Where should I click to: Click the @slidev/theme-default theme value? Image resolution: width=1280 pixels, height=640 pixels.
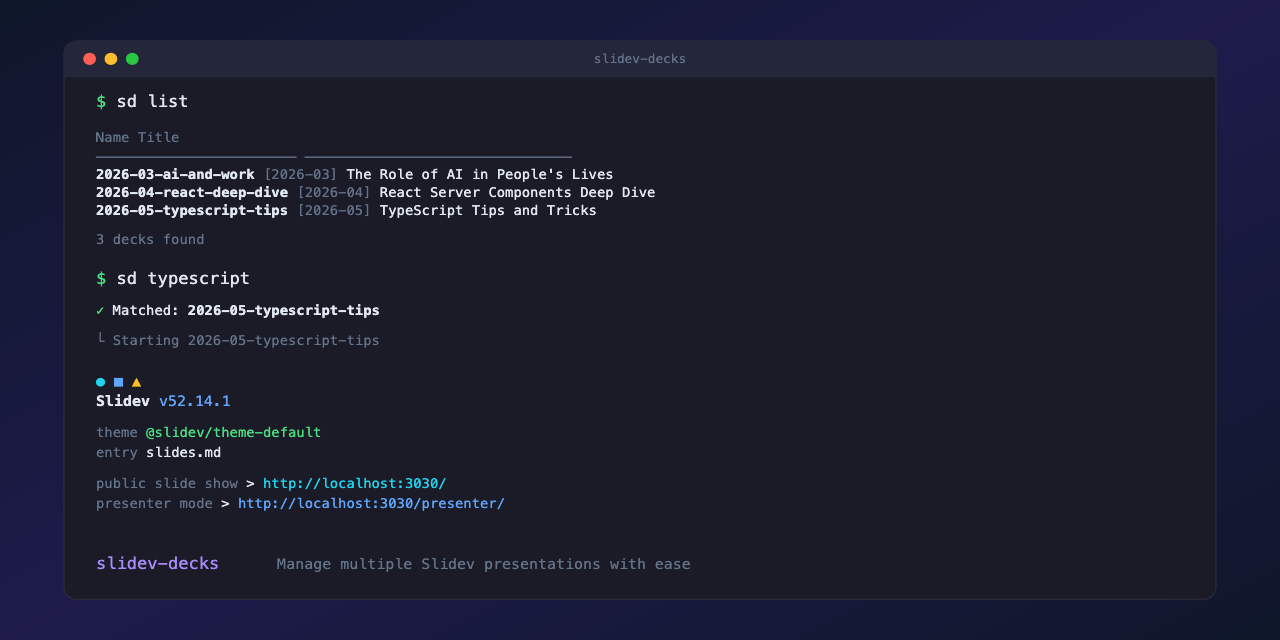[233, 432]
